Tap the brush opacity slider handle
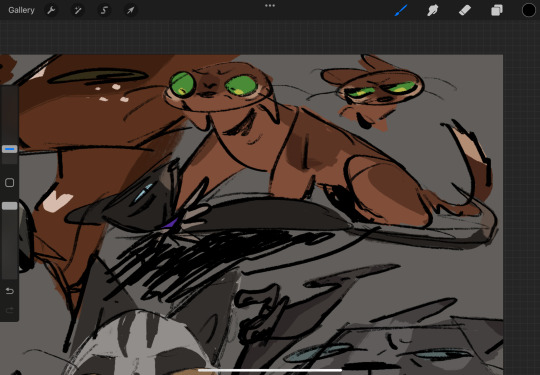The width and height of the screenshot is (540, 375). click(10, 206)
